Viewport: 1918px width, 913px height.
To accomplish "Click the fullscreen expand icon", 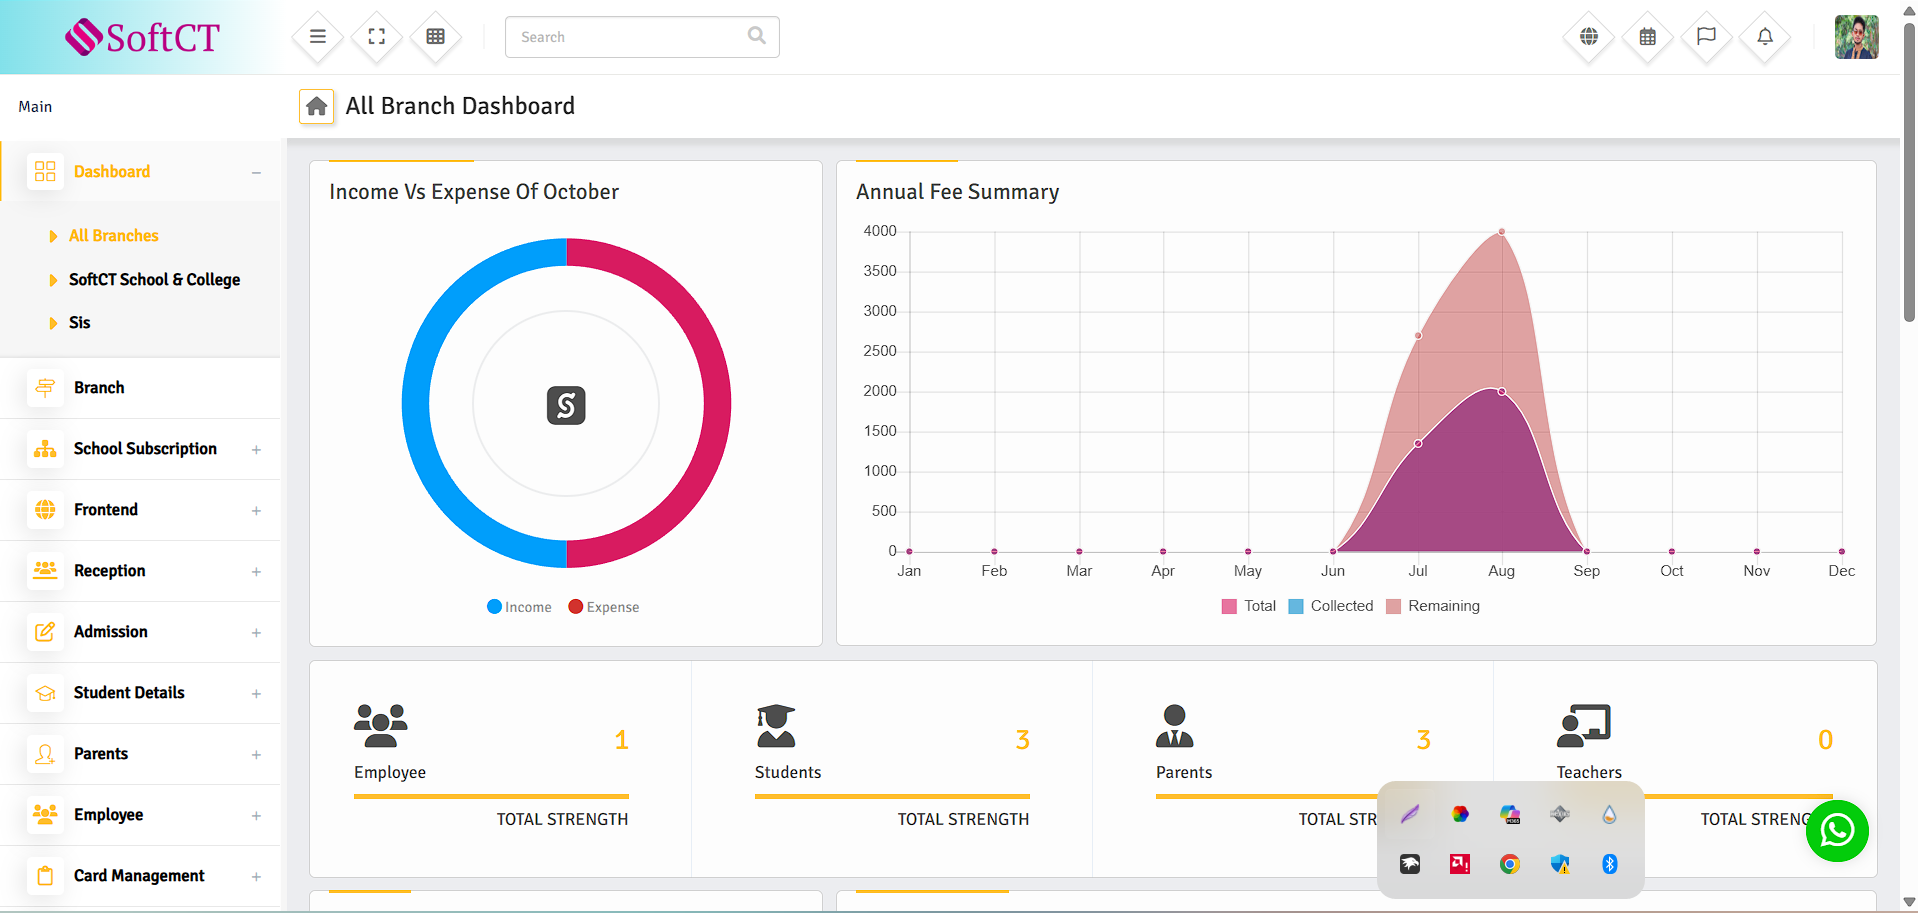I will (x=377, y=37).
